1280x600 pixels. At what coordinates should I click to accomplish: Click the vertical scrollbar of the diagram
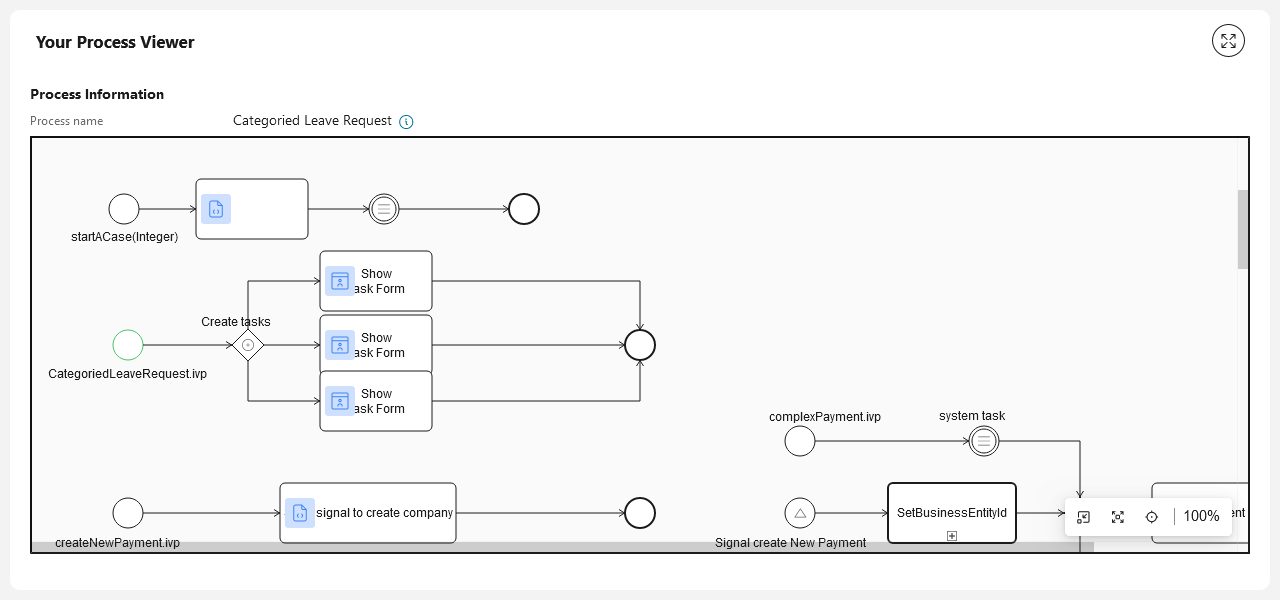coord(1243,229)
